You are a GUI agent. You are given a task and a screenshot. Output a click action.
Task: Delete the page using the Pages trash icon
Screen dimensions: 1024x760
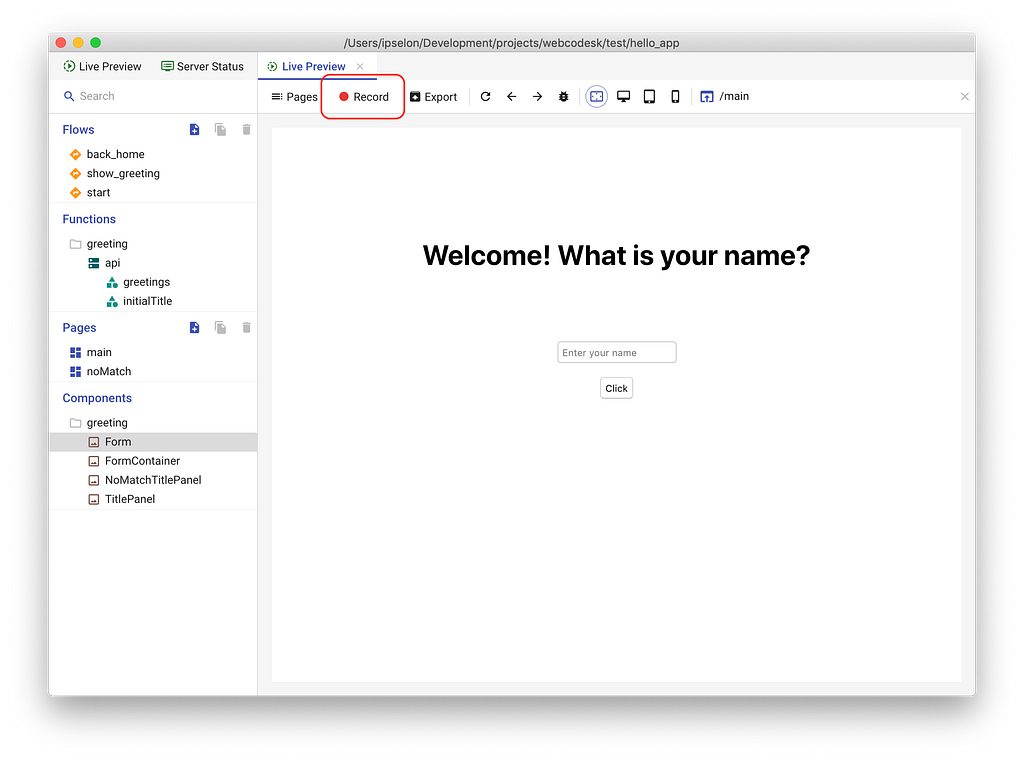246,328
